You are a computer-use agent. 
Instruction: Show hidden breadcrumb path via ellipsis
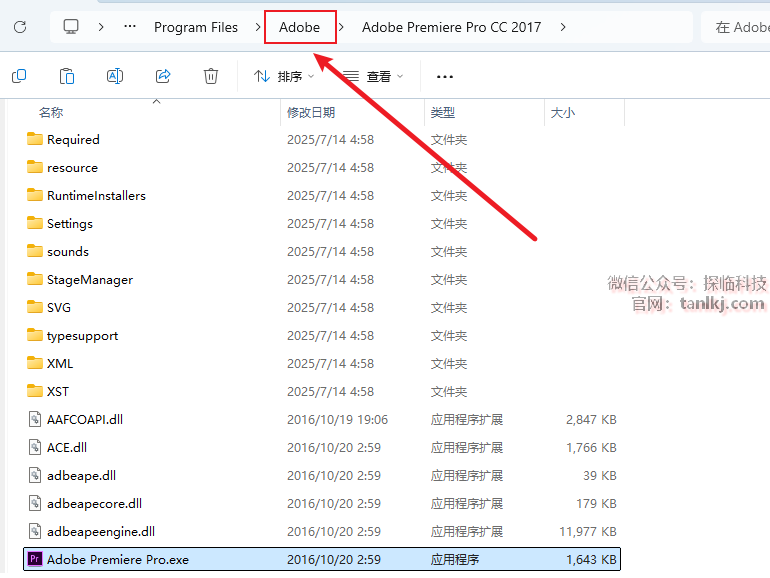(x=130, y=27)
